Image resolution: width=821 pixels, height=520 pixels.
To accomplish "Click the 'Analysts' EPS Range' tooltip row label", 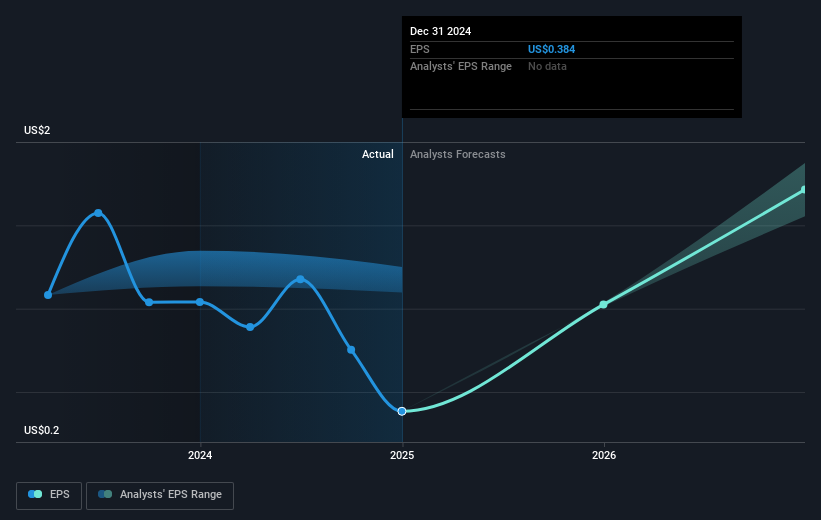I will point(461,67).
